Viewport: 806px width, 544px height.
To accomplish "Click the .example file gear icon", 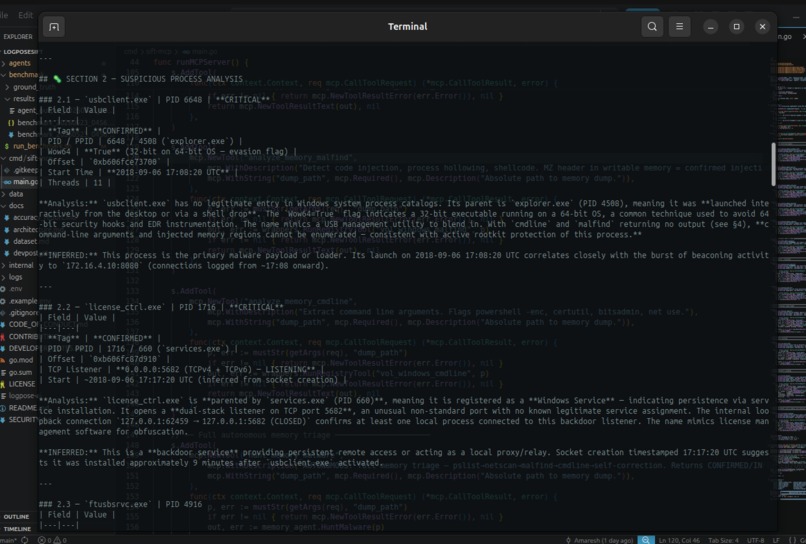I will pyautogui.click(x=3, y=301).
